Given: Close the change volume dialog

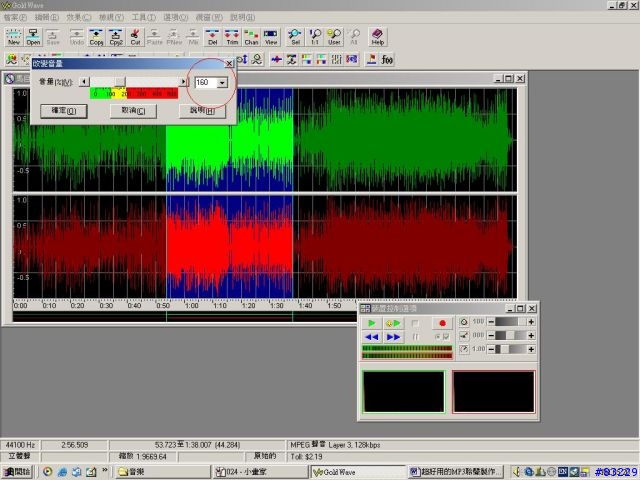Looking at the screenshot, I should [x=229, y=64].
